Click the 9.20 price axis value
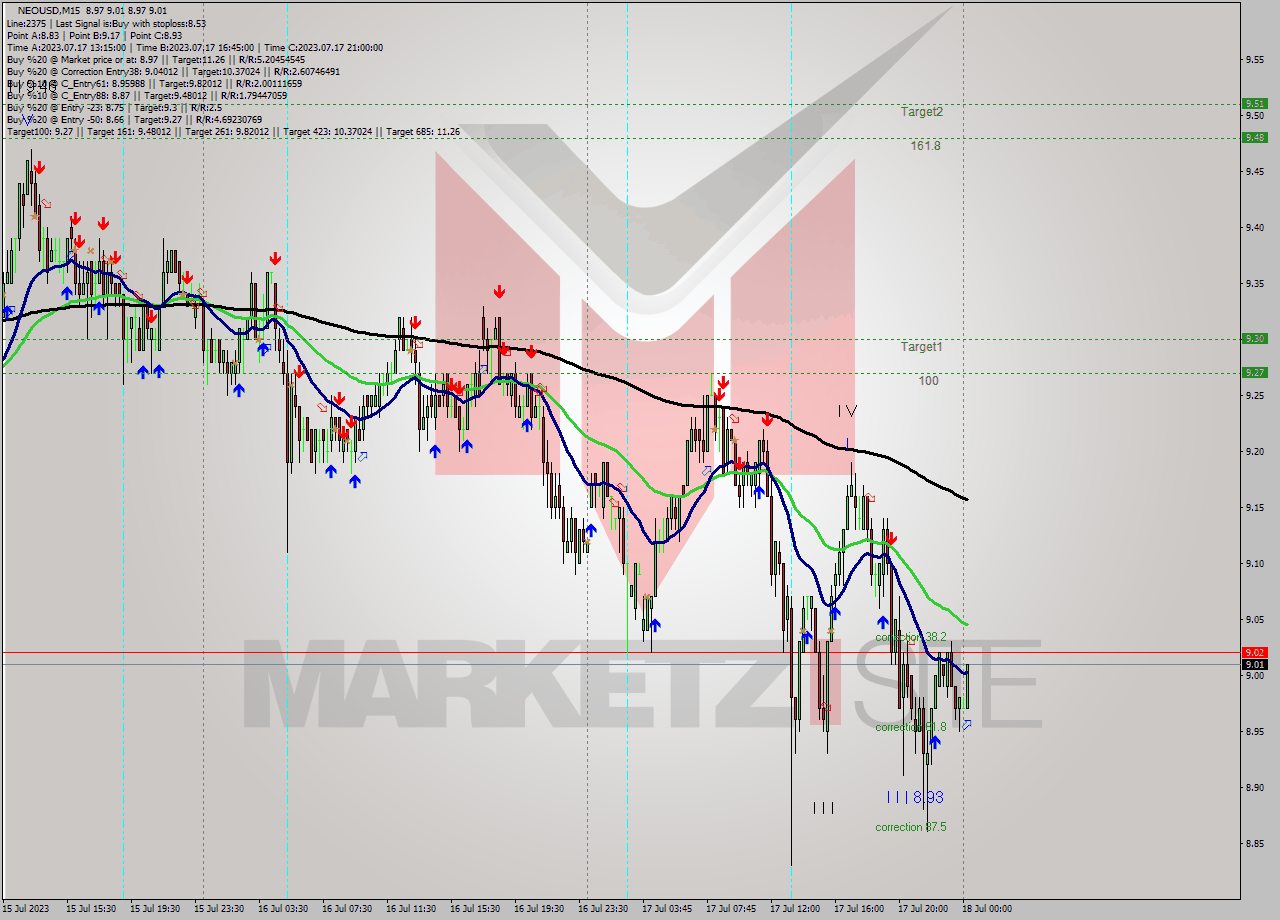Image resolution: width=1280 pixels, height=920 pixels. [1255, 451]
